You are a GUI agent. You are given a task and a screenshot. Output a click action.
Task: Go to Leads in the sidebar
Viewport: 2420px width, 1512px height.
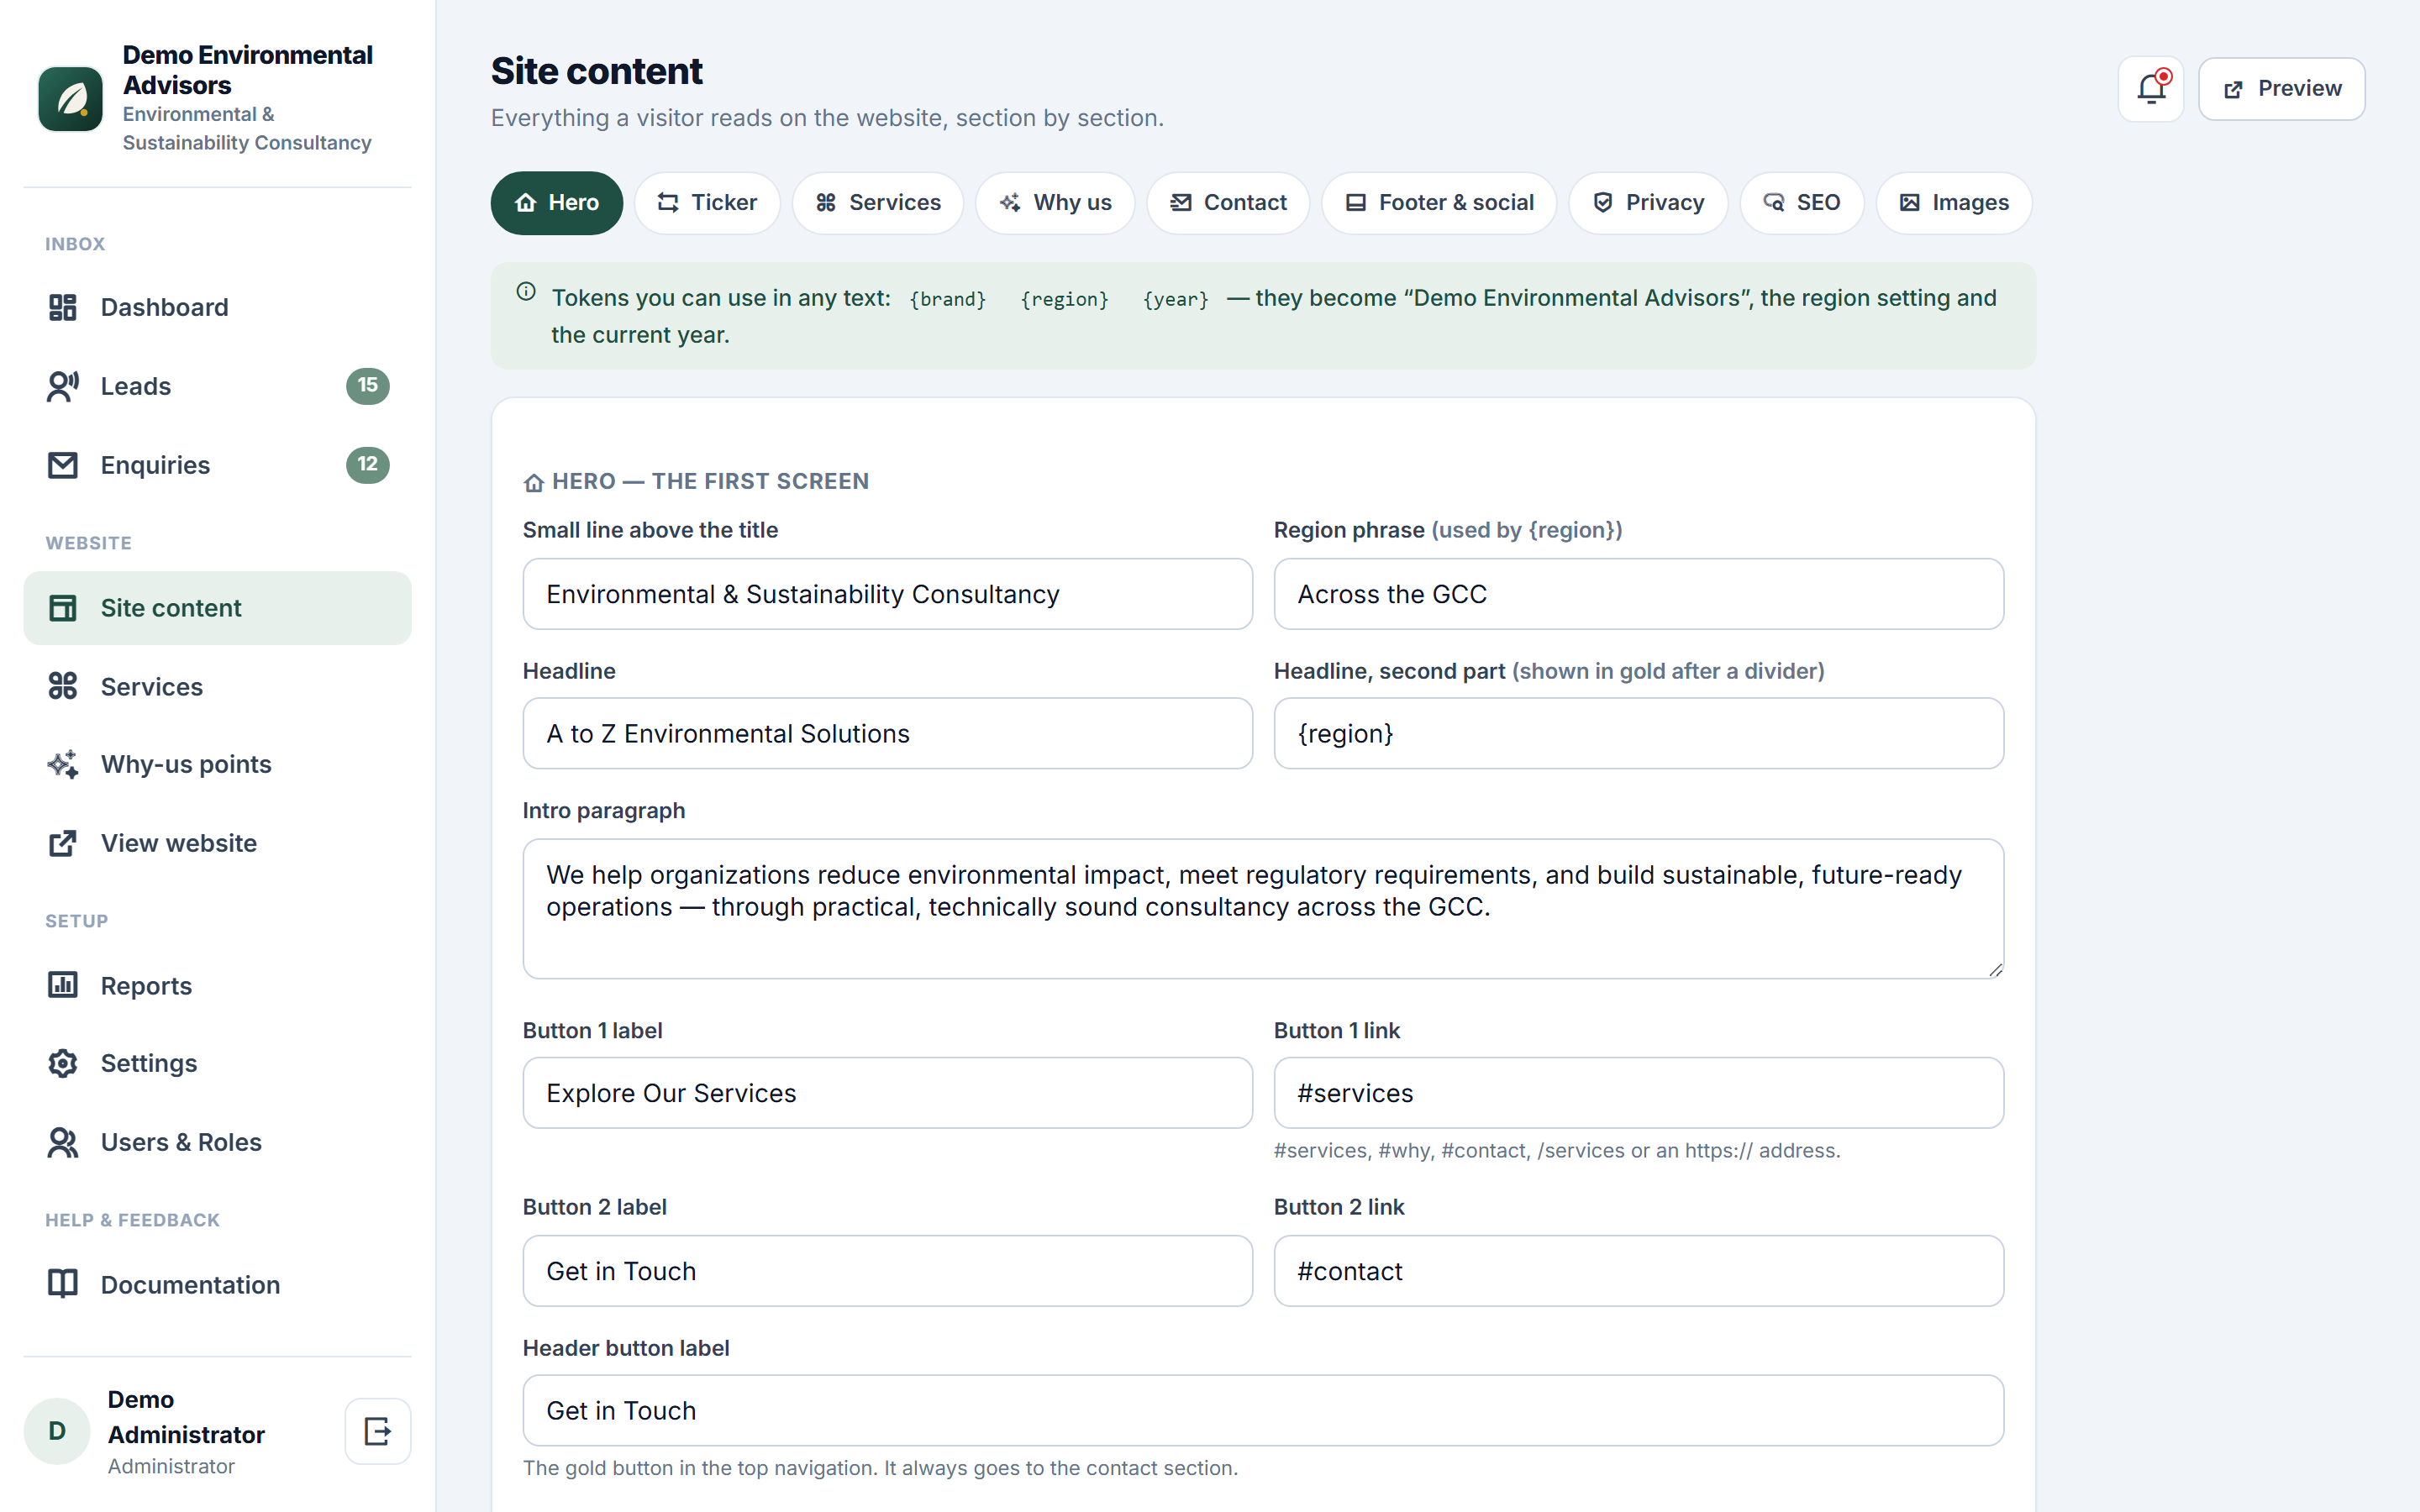pyautogui.click(x=217, y=386)
